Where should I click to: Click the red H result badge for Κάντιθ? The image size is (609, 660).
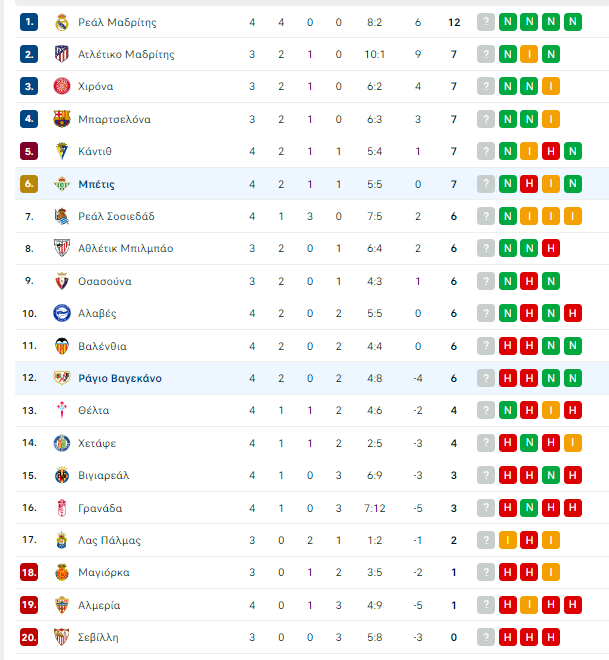coord(551,151)
